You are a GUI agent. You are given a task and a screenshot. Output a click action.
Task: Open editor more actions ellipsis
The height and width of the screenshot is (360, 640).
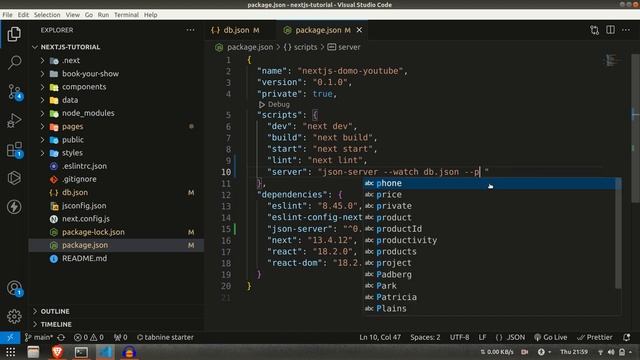click(x=626, y=30)
